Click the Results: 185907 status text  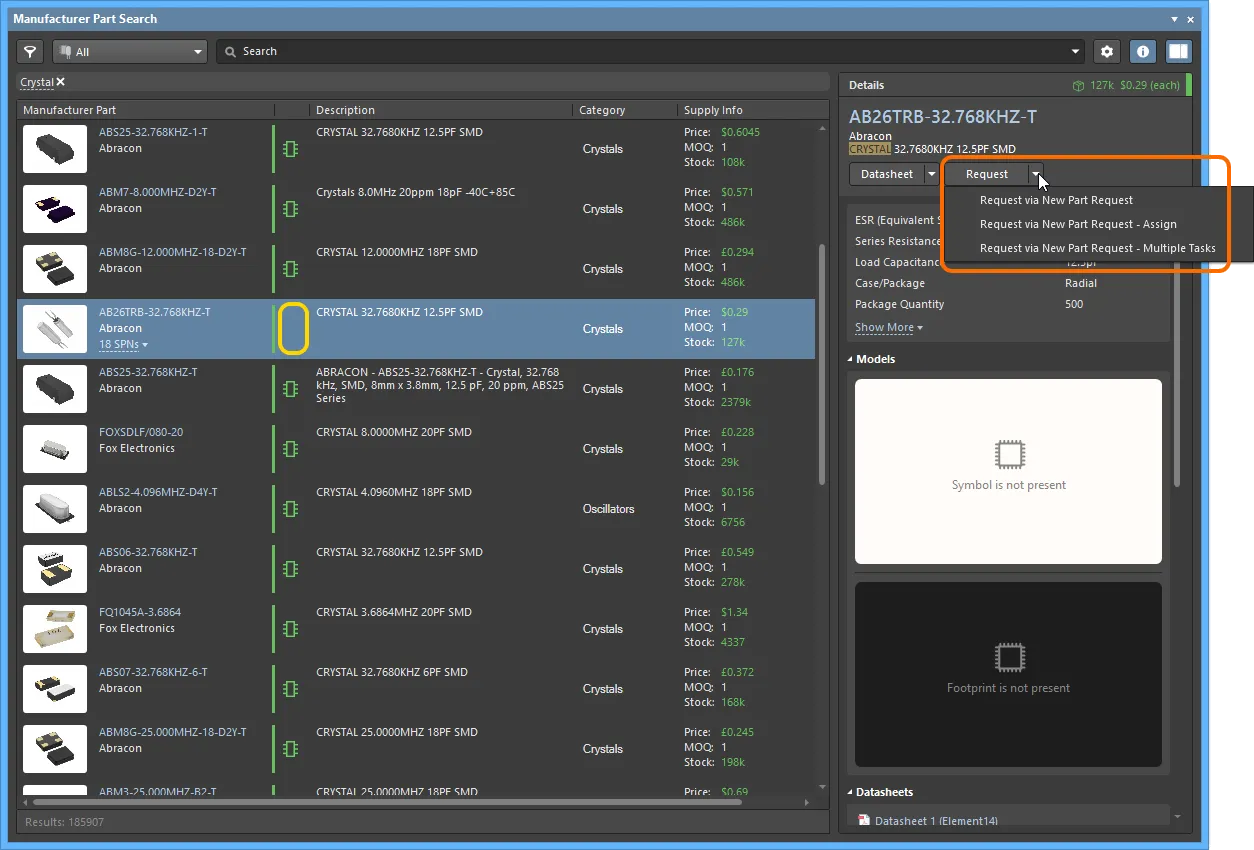[64, 822]
